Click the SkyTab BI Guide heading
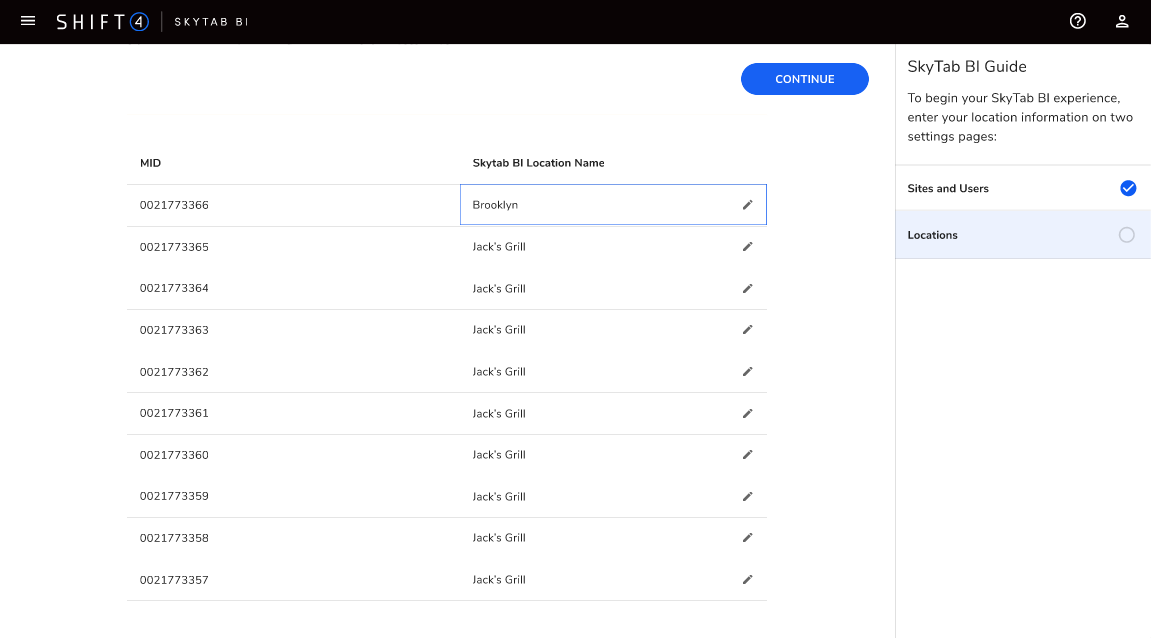Viewport: 1151px width, 638px height. (967, 66)
